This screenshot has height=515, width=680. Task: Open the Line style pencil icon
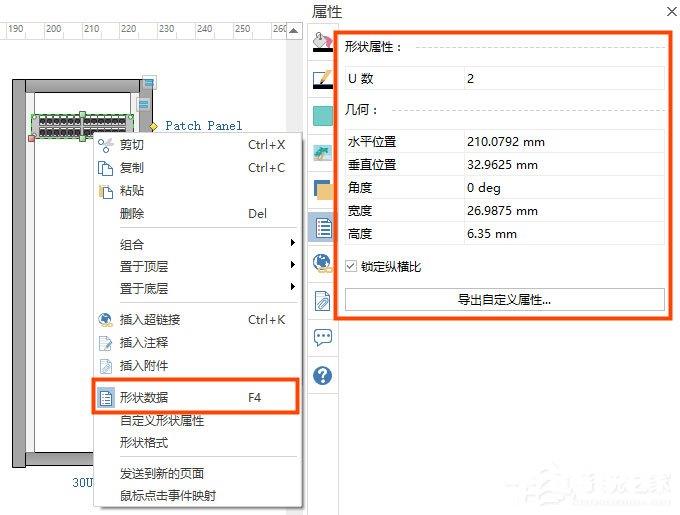click(322, 79)
